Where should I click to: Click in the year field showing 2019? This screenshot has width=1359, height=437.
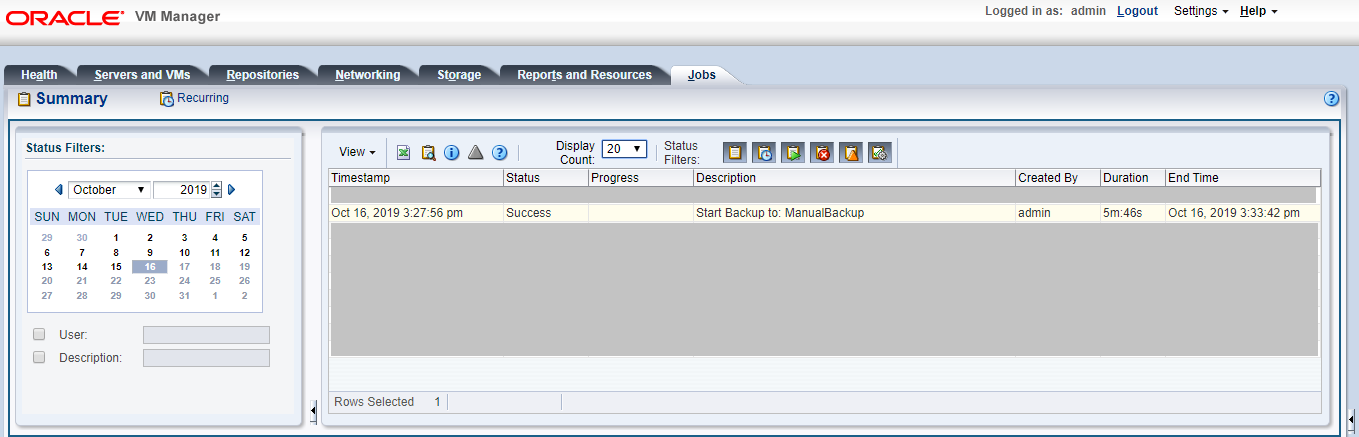(181, 189)
